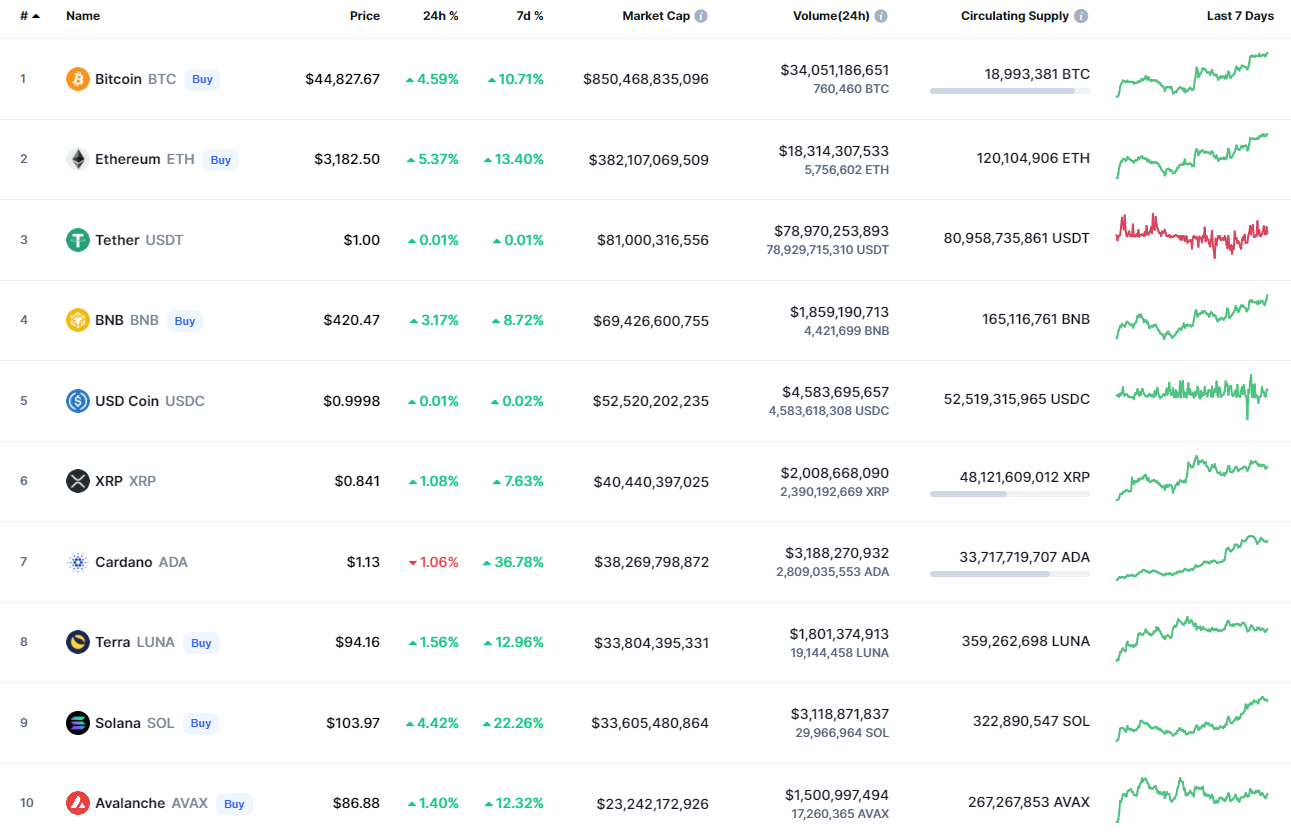This screenshot has height=836, width=1291.
Task: Click the XRP logo icon
Action: [x=78, y=481]
